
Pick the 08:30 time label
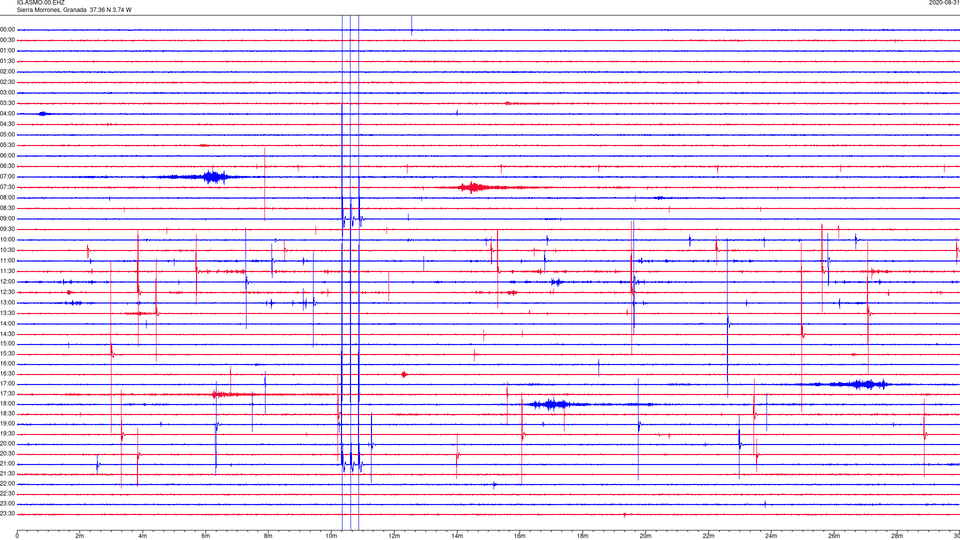[x=7, y=208]
